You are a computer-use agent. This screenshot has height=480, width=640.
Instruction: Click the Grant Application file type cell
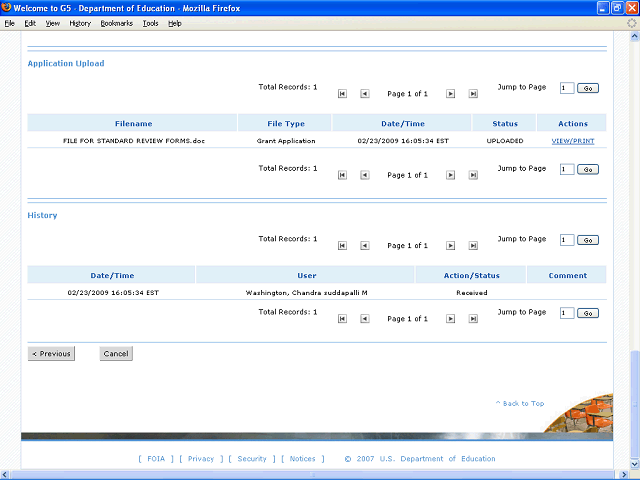tap(286, 141)
